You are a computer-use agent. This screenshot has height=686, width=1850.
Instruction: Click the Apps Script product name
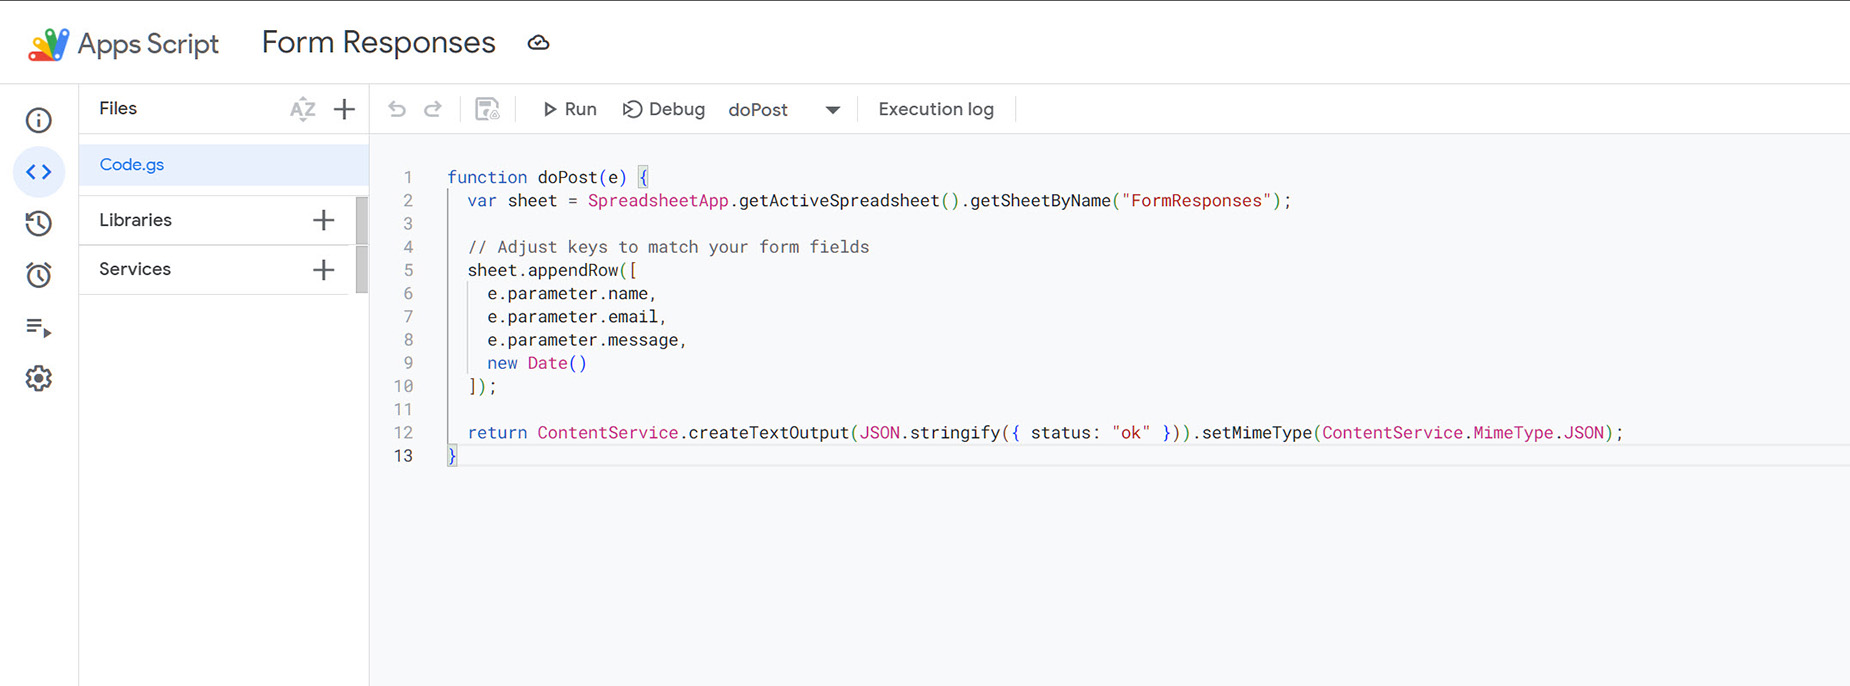(148, 44)
